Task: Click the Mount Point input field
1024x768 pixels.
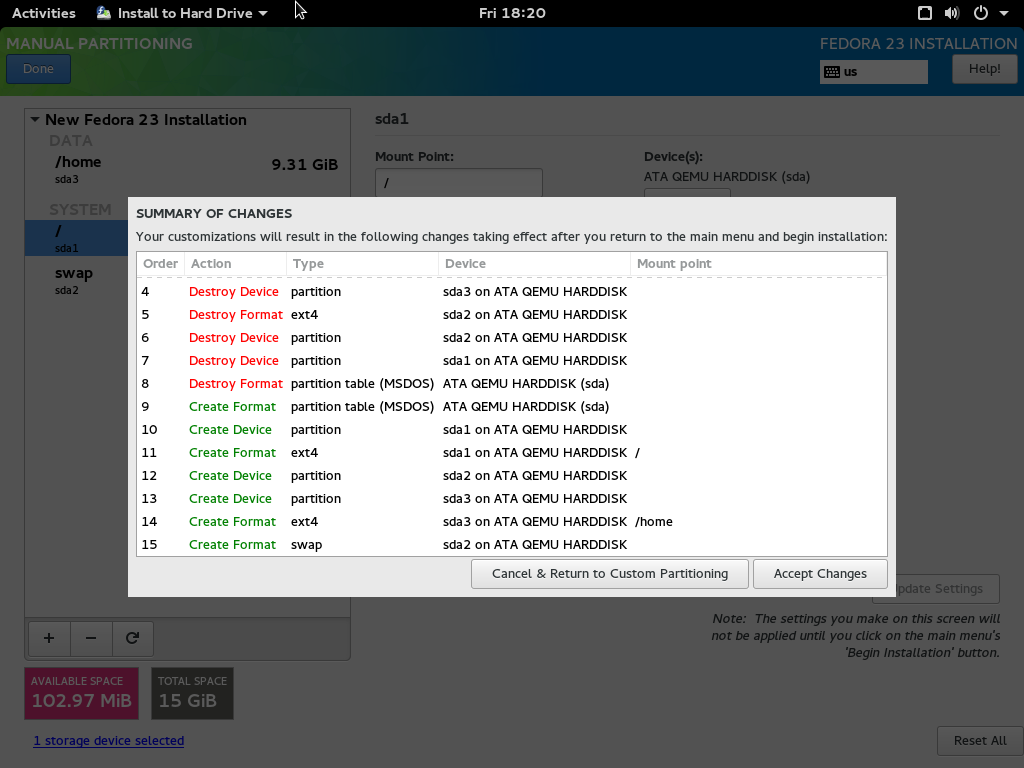Action: [x=458, y=182]
